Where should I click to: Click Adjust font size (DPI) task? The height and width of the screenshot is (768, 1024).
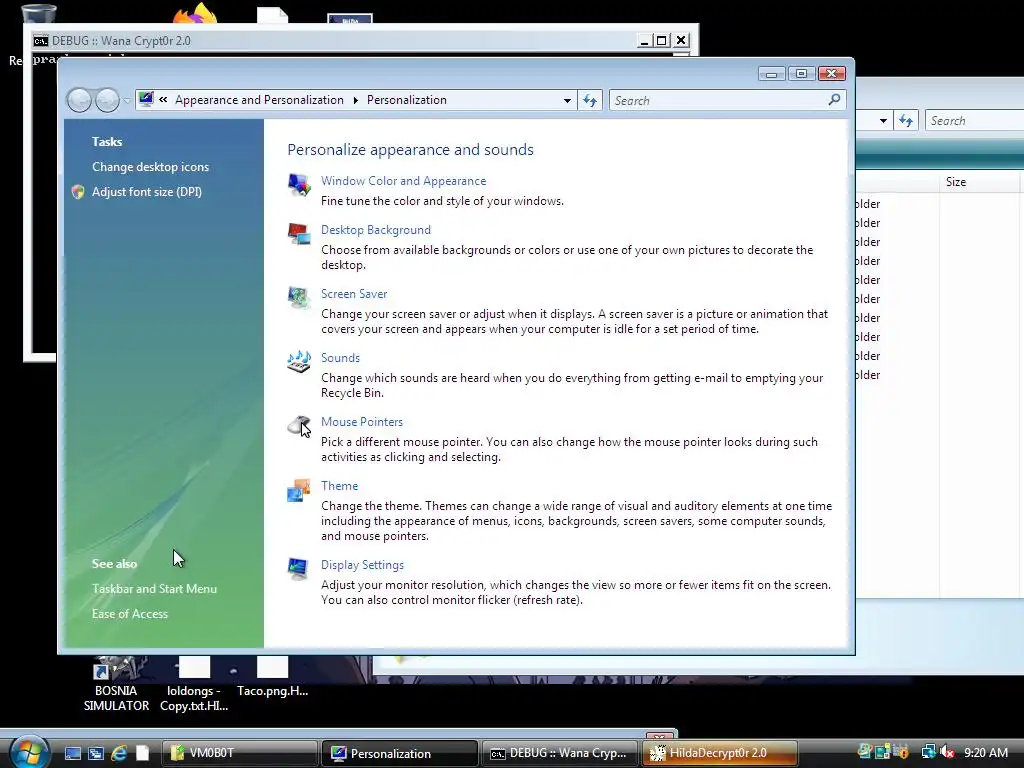pos(147,192)
